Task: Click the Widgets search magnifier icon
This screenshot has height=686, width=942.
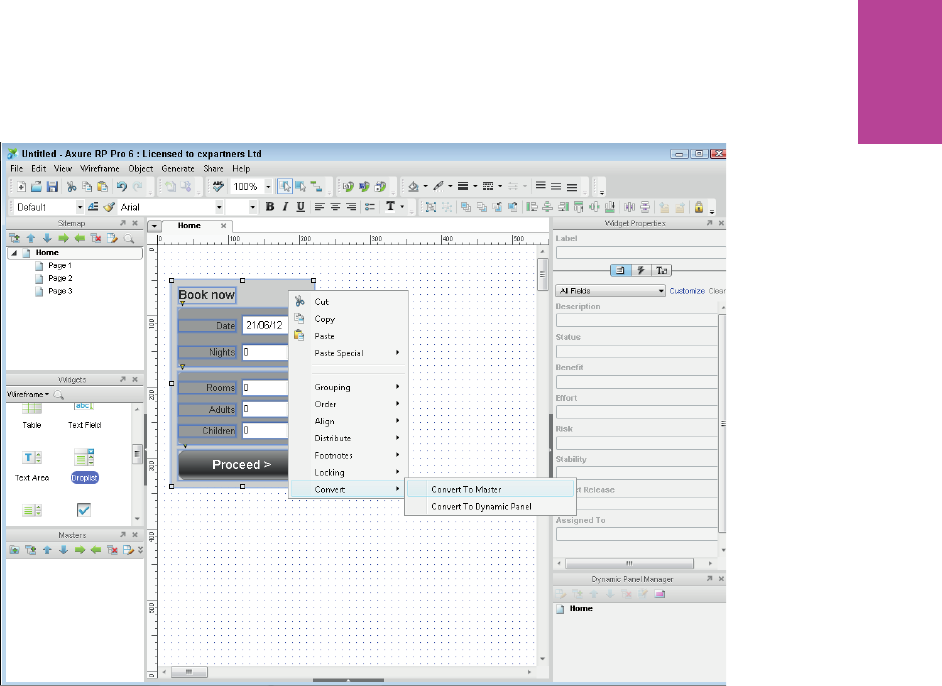Action: [58, 395]
